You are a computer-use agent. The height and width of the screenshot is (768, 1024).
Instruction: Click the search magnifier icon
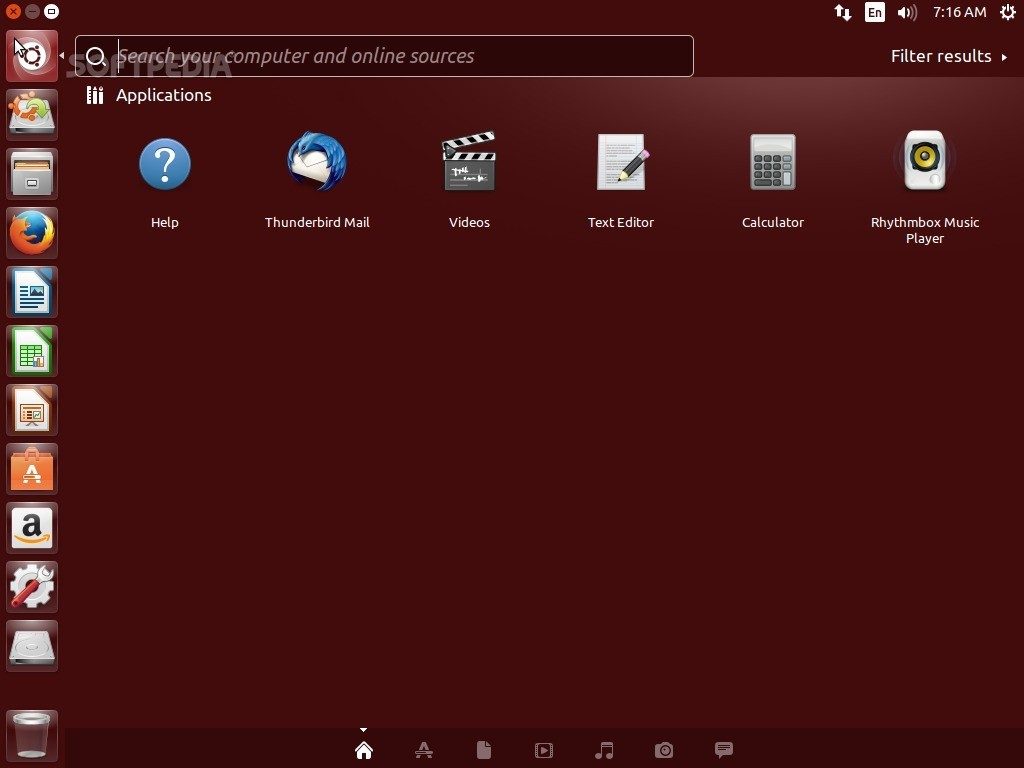(x=96, y=57)
